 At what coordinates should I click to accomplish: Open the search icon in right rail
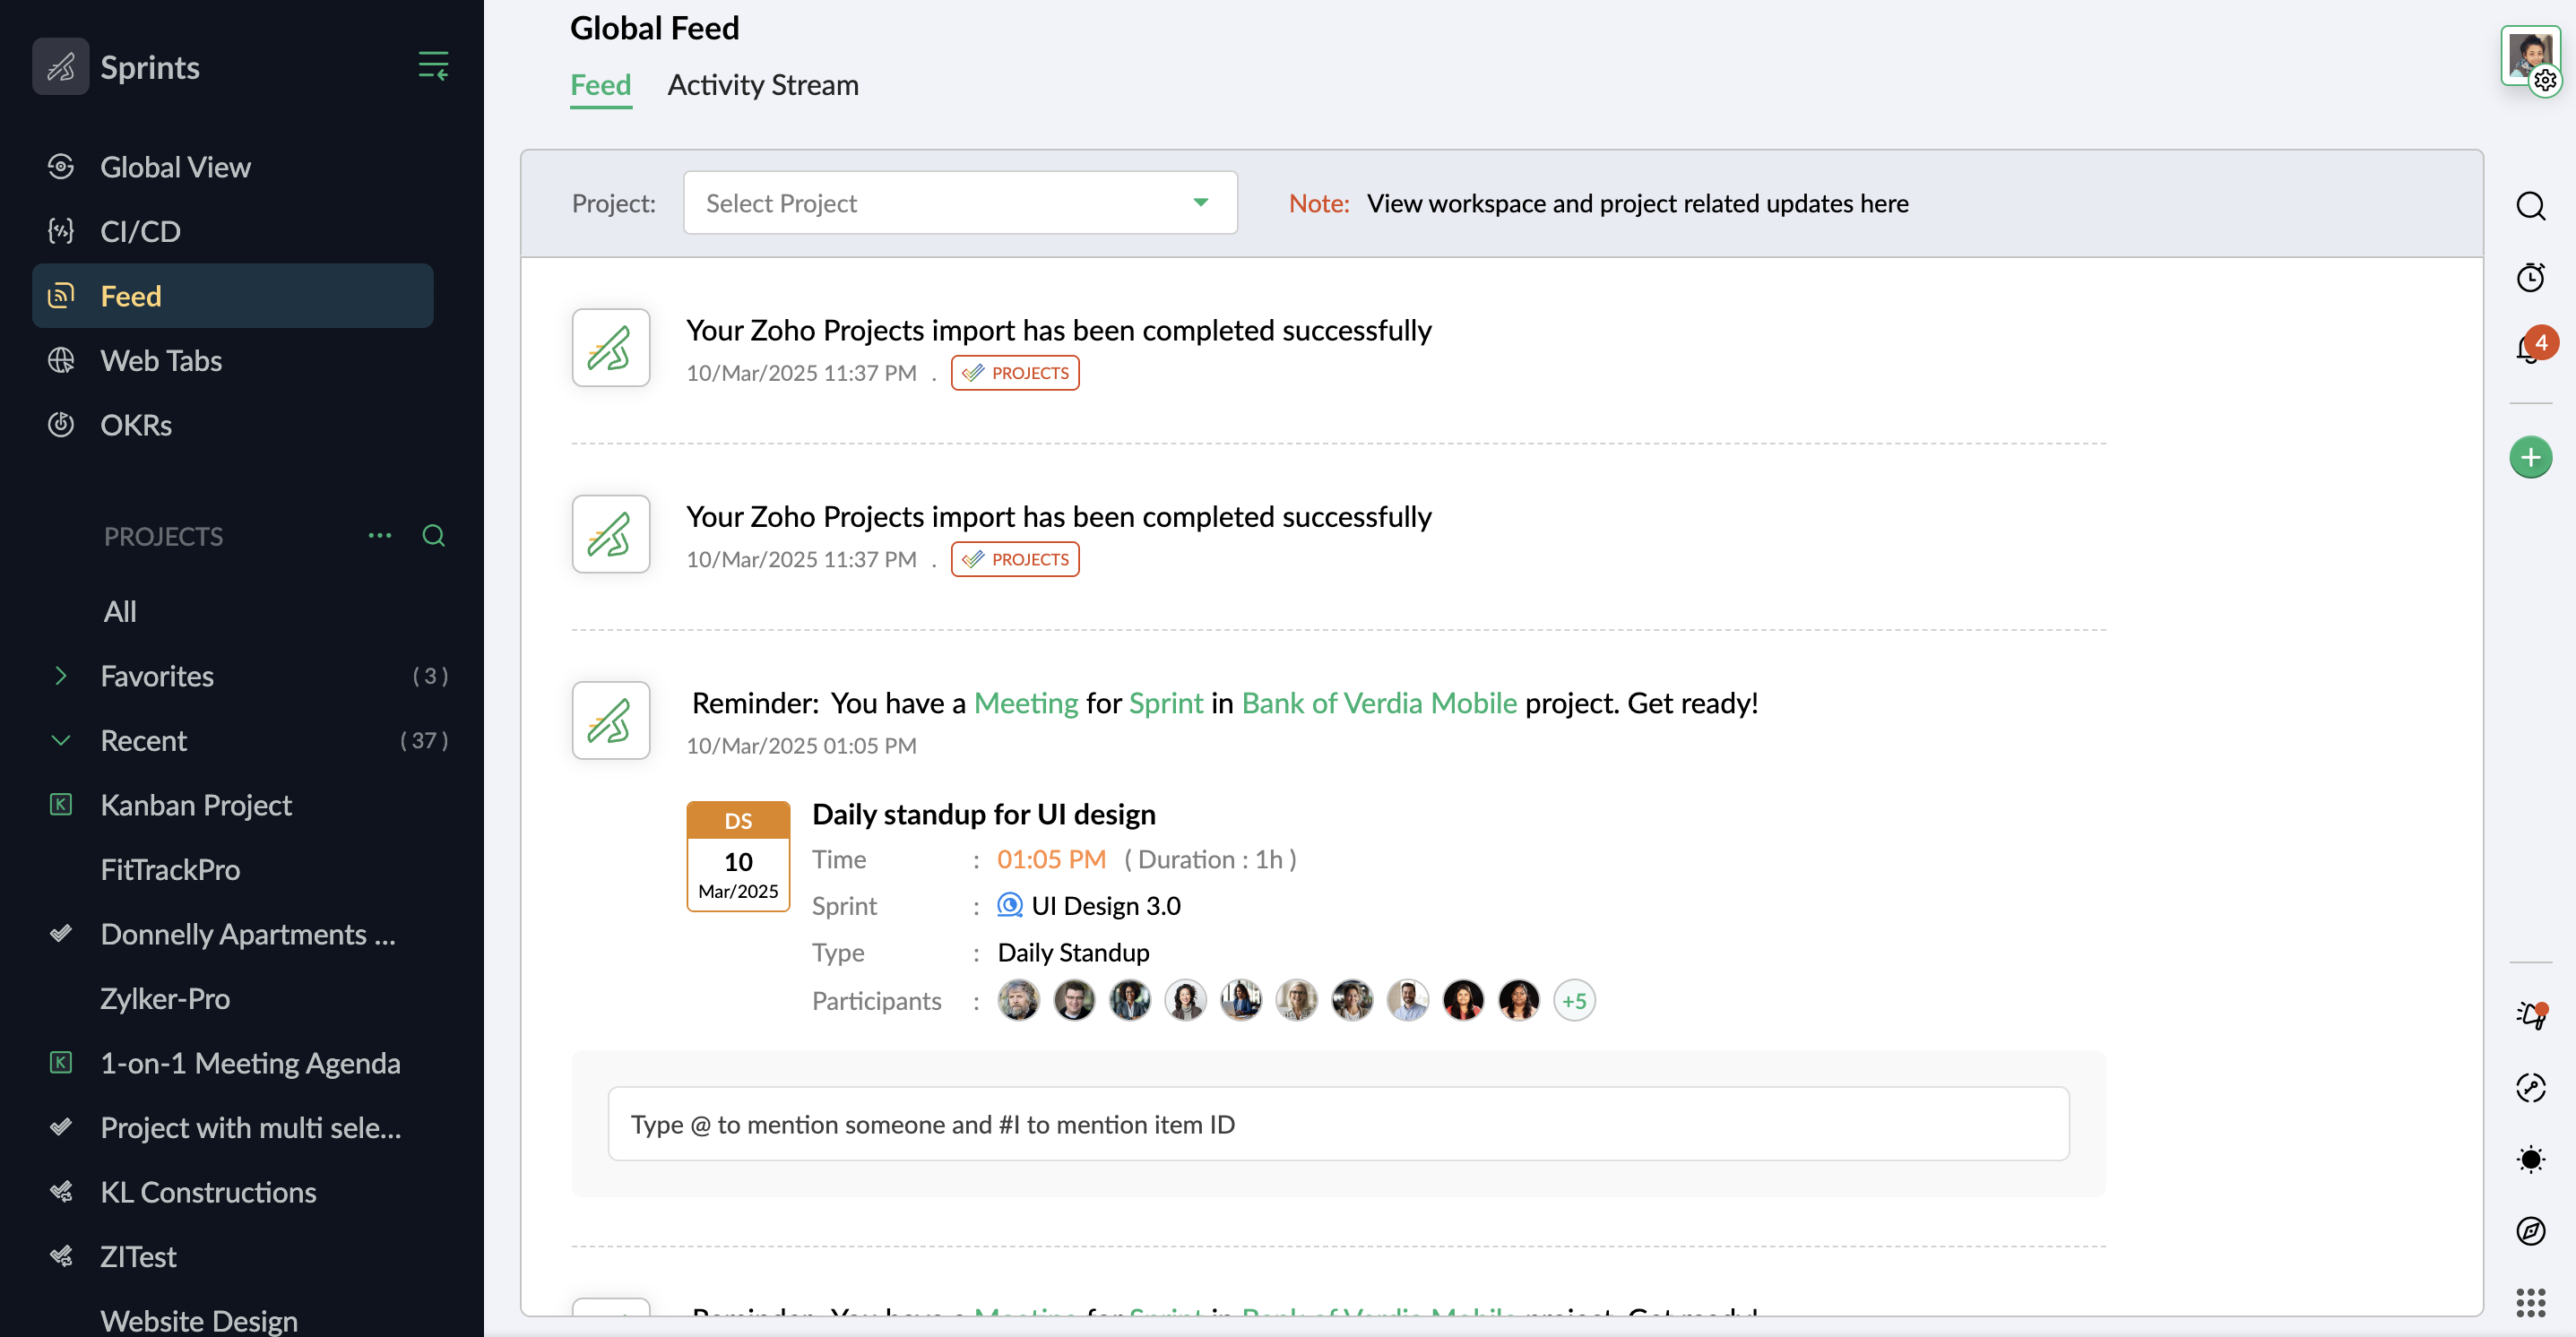coord(2530,206)
